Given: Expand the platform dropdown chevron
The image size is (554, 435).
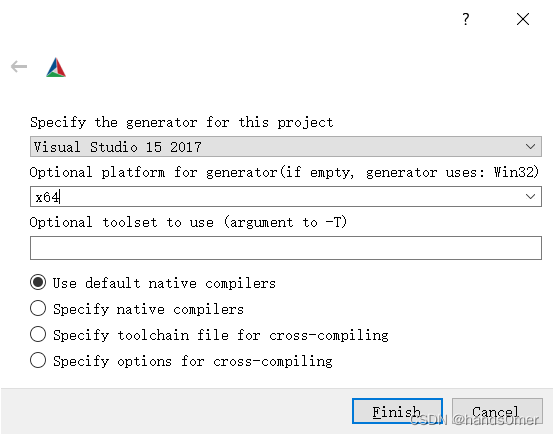Looking at the screenshot, I should coord(530,196).
